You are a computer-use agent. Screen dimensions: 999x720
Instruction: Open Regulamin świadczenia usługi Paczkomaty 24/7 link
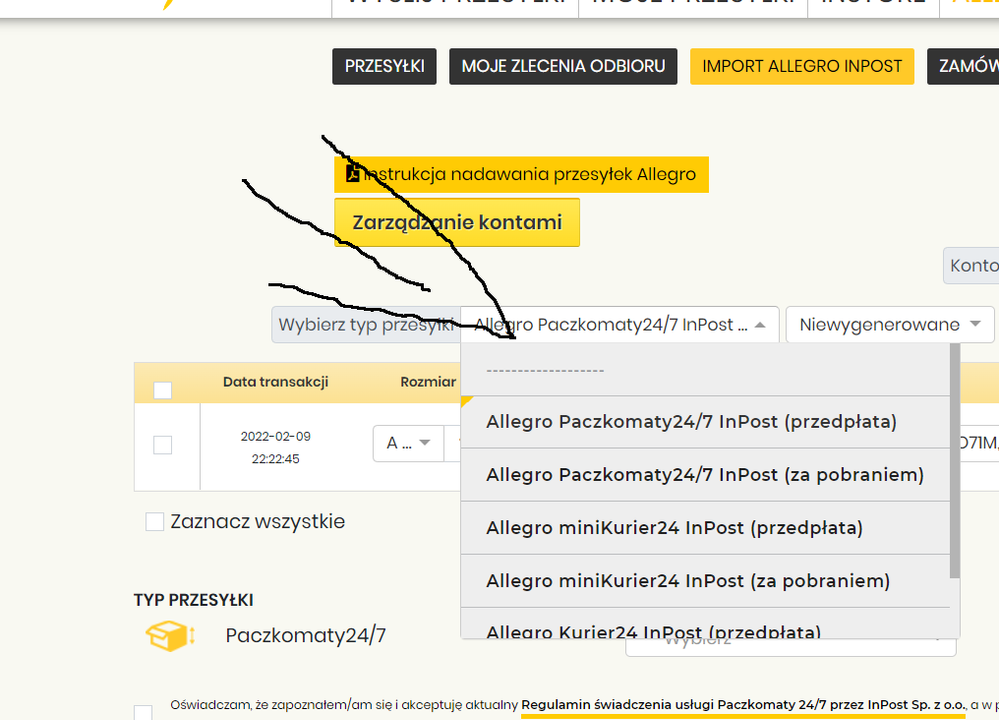point(743,705)
